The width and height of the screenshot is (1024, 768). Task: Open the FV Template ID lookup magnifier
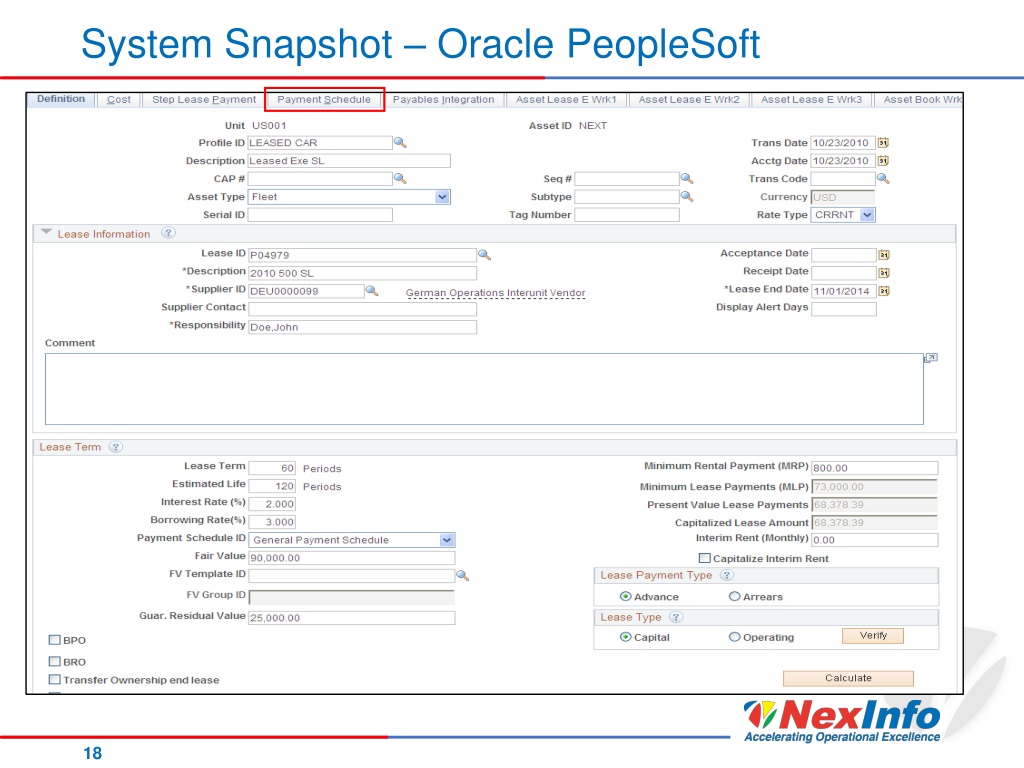point(462,575)
